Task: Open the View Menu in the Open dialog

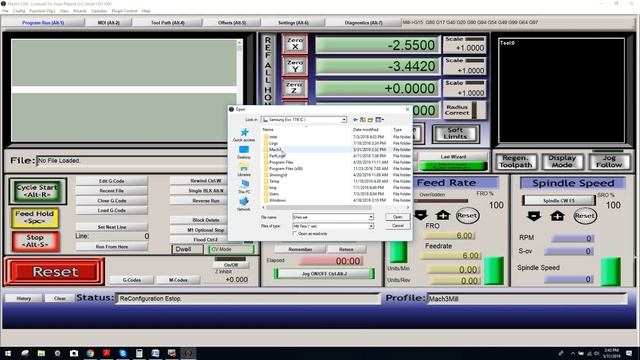Action: [x=379, y=120]
